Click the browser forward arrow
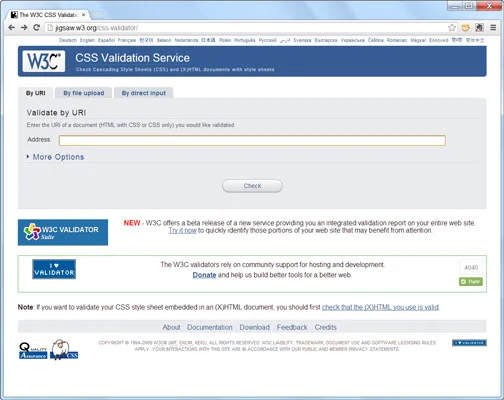The height and width of the screenshot is (400, 504). pos(24,28)
